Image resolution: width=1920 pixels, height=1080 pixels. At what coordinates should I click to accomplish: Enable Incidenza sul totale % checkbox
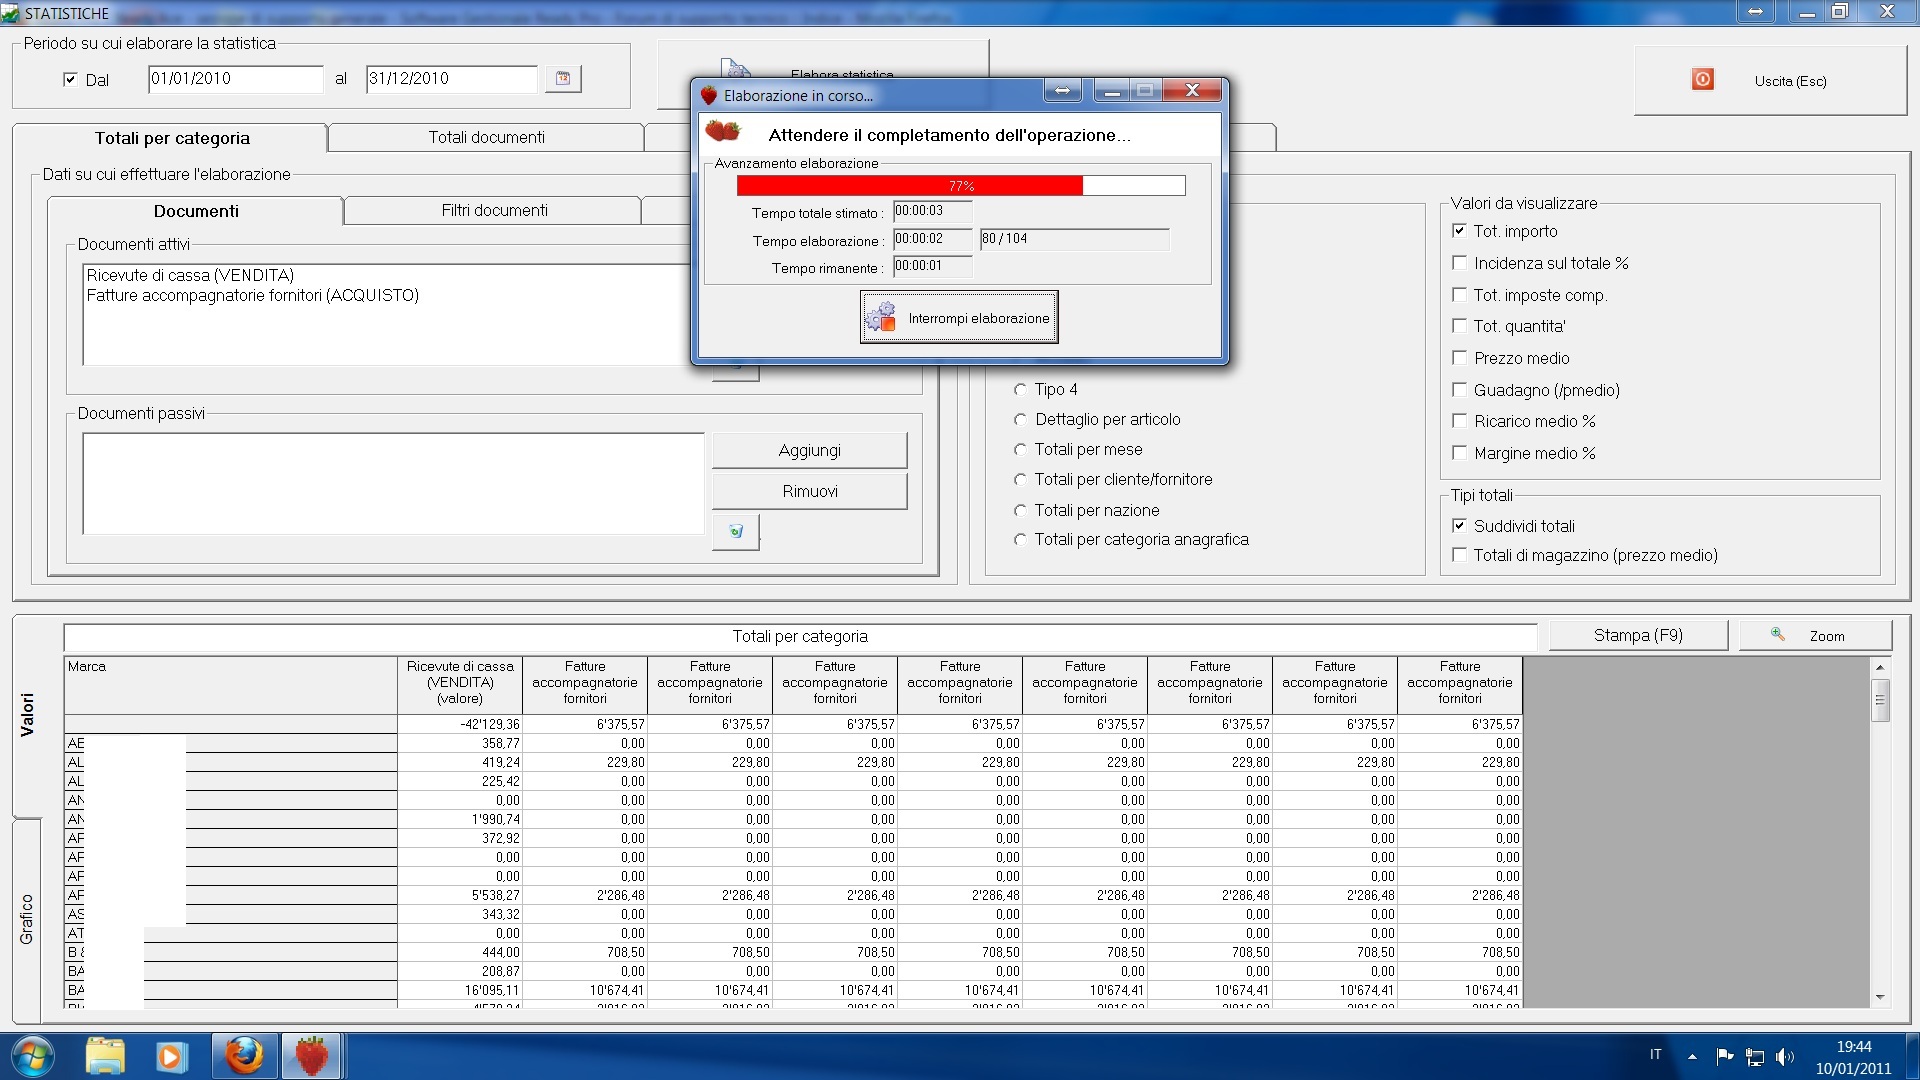point(1459,263)
